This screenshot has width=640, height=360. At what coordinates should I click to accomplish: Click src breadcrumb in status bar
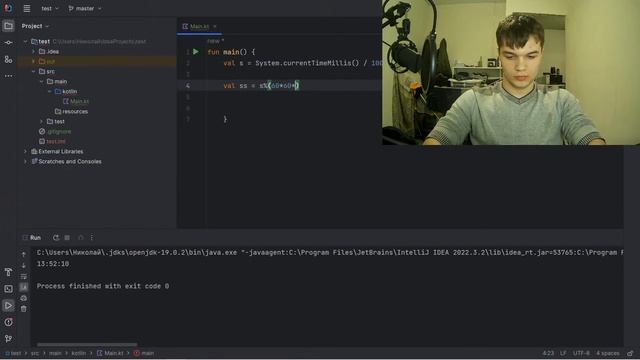35,353
